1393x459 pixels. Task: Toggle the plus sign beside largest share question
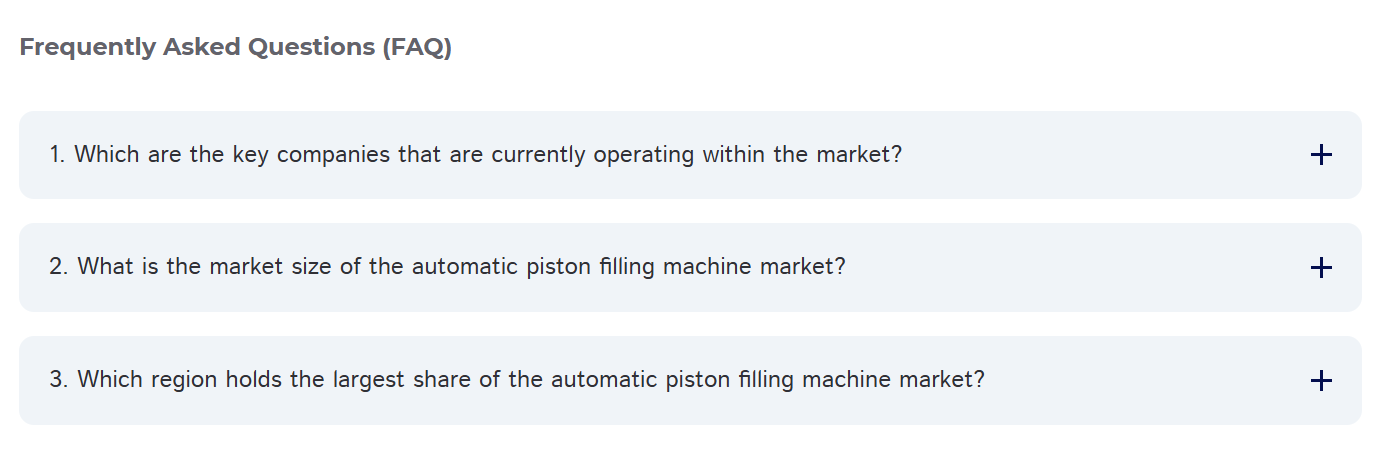(x=1320, y=381)
